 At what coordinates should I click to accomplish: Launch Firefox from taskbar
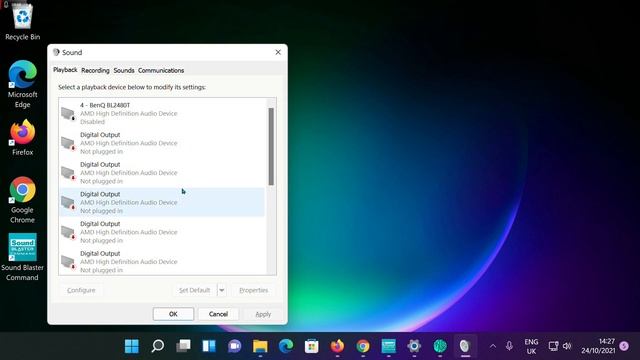click(x=337, y=346)
